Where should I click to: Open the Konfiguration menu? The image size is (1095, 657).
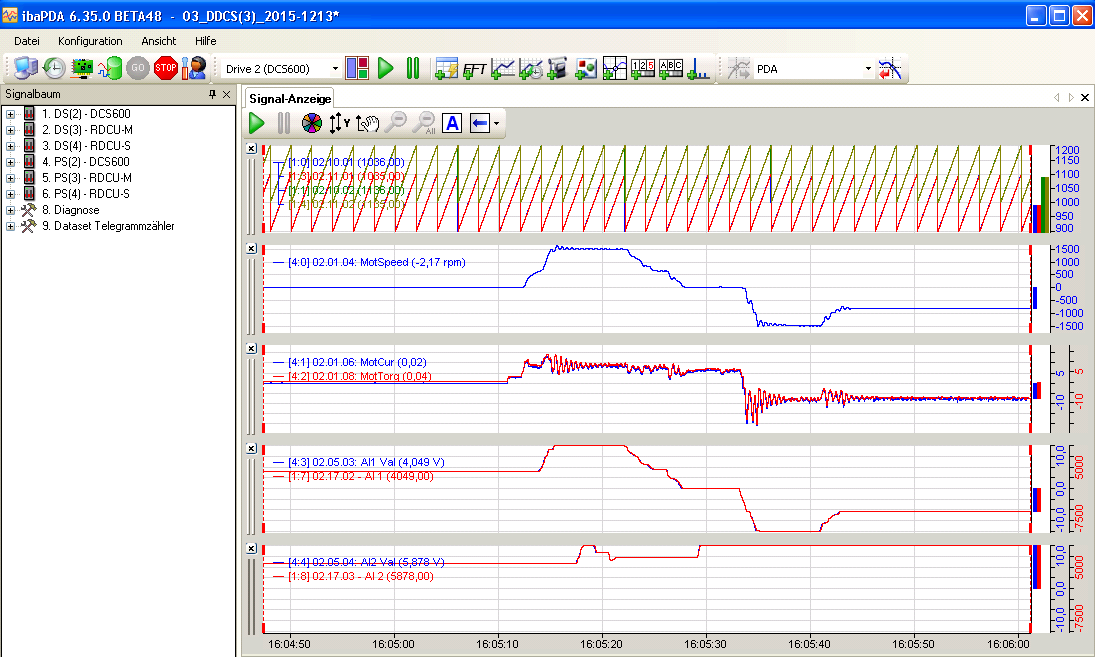pyautogui.click(x=90, y=41)
